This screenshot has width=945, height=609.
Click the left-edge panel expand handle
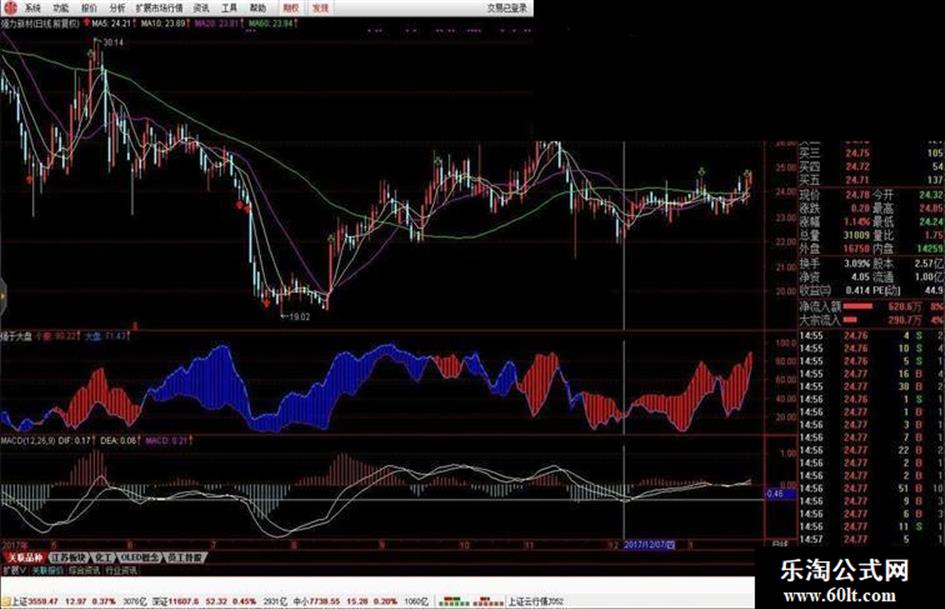(2, 297)
